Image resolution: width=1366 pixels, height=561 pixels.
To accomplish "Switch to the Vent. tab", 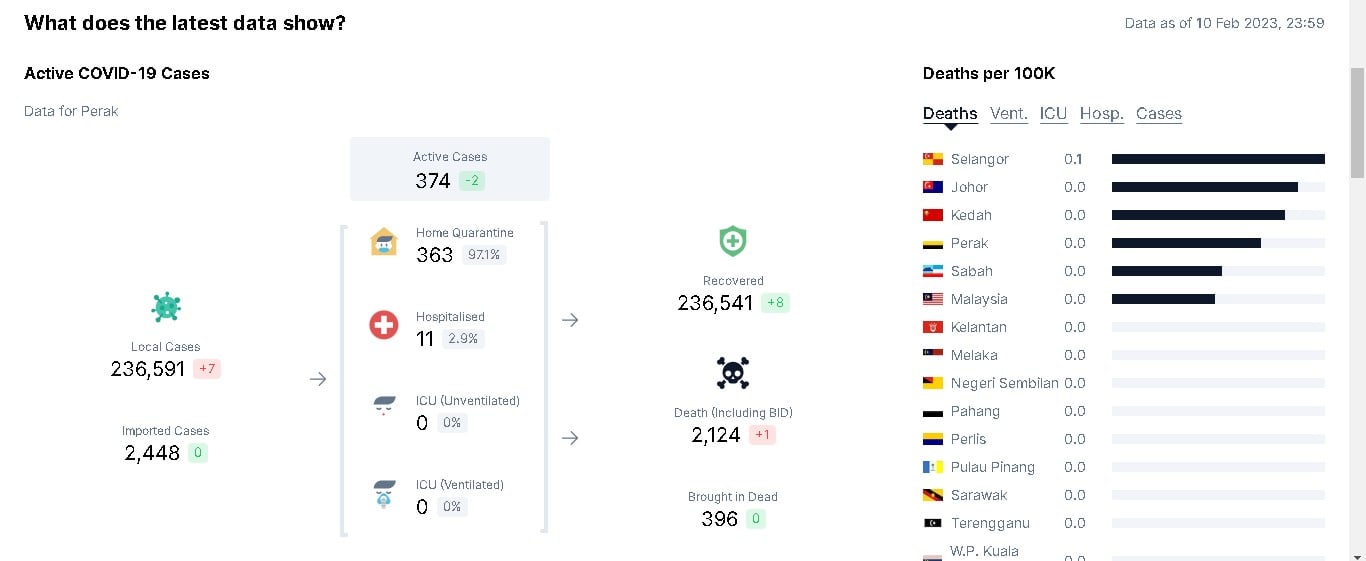I will (x=1009, y=114).
